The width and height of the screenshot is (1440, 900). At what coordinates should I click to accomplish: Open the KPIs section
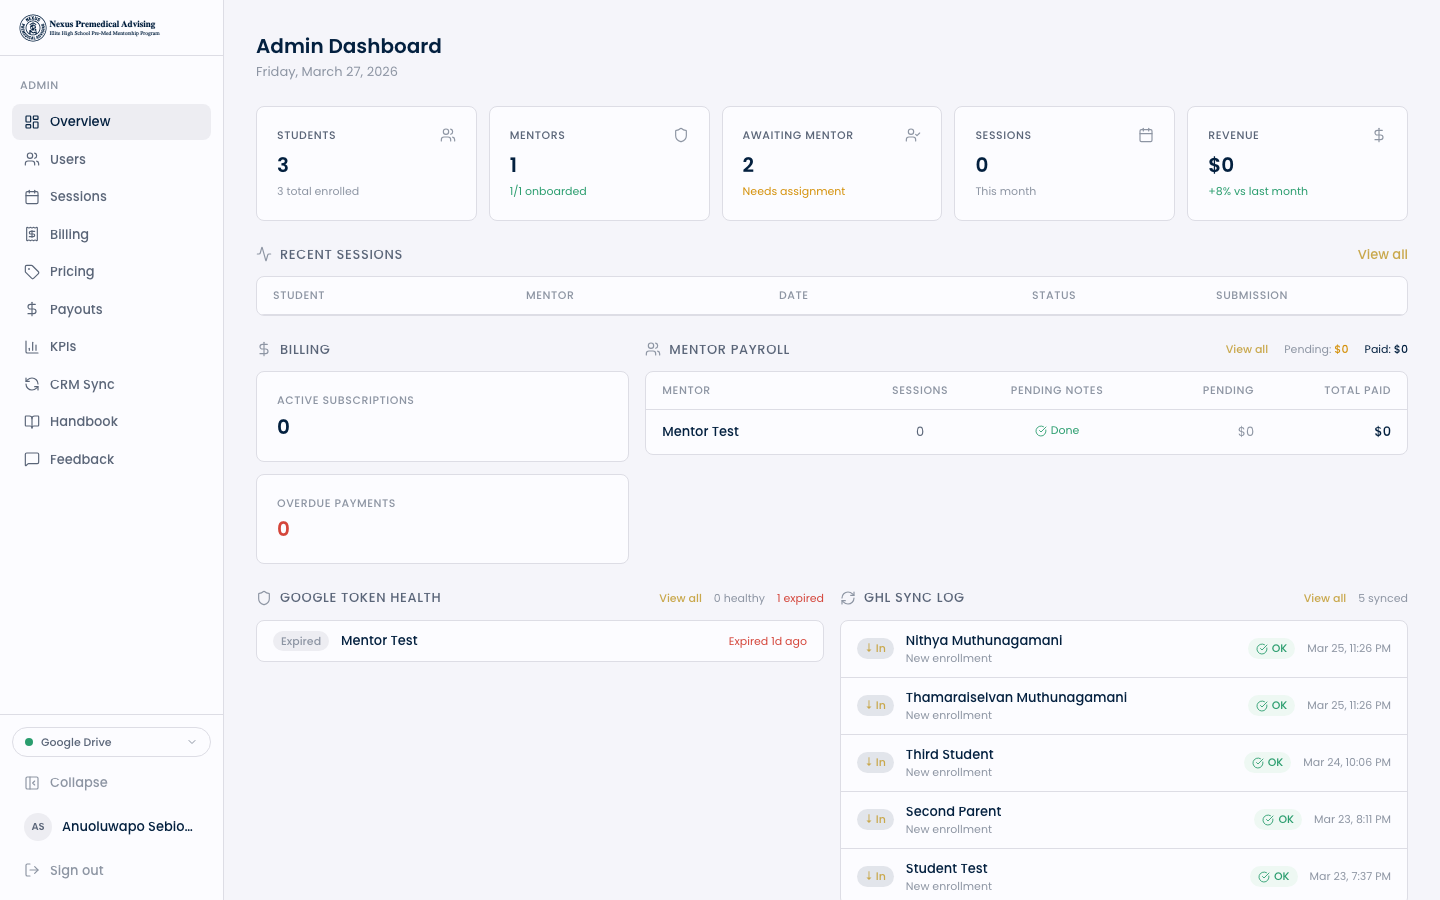63,347
